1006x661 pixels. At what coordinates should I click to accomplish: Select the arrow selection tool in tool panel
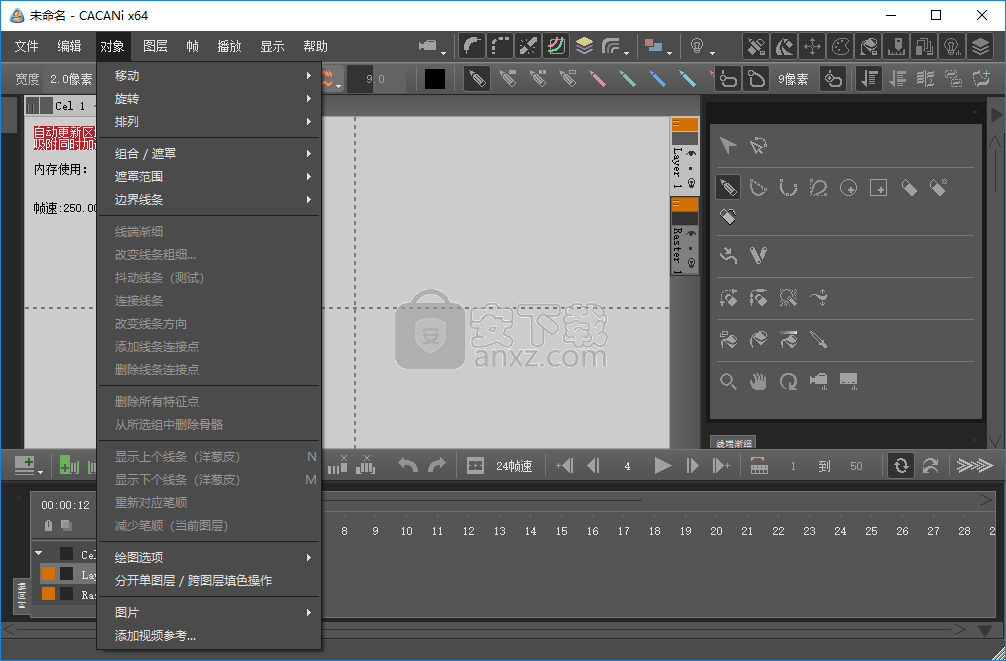728,146
